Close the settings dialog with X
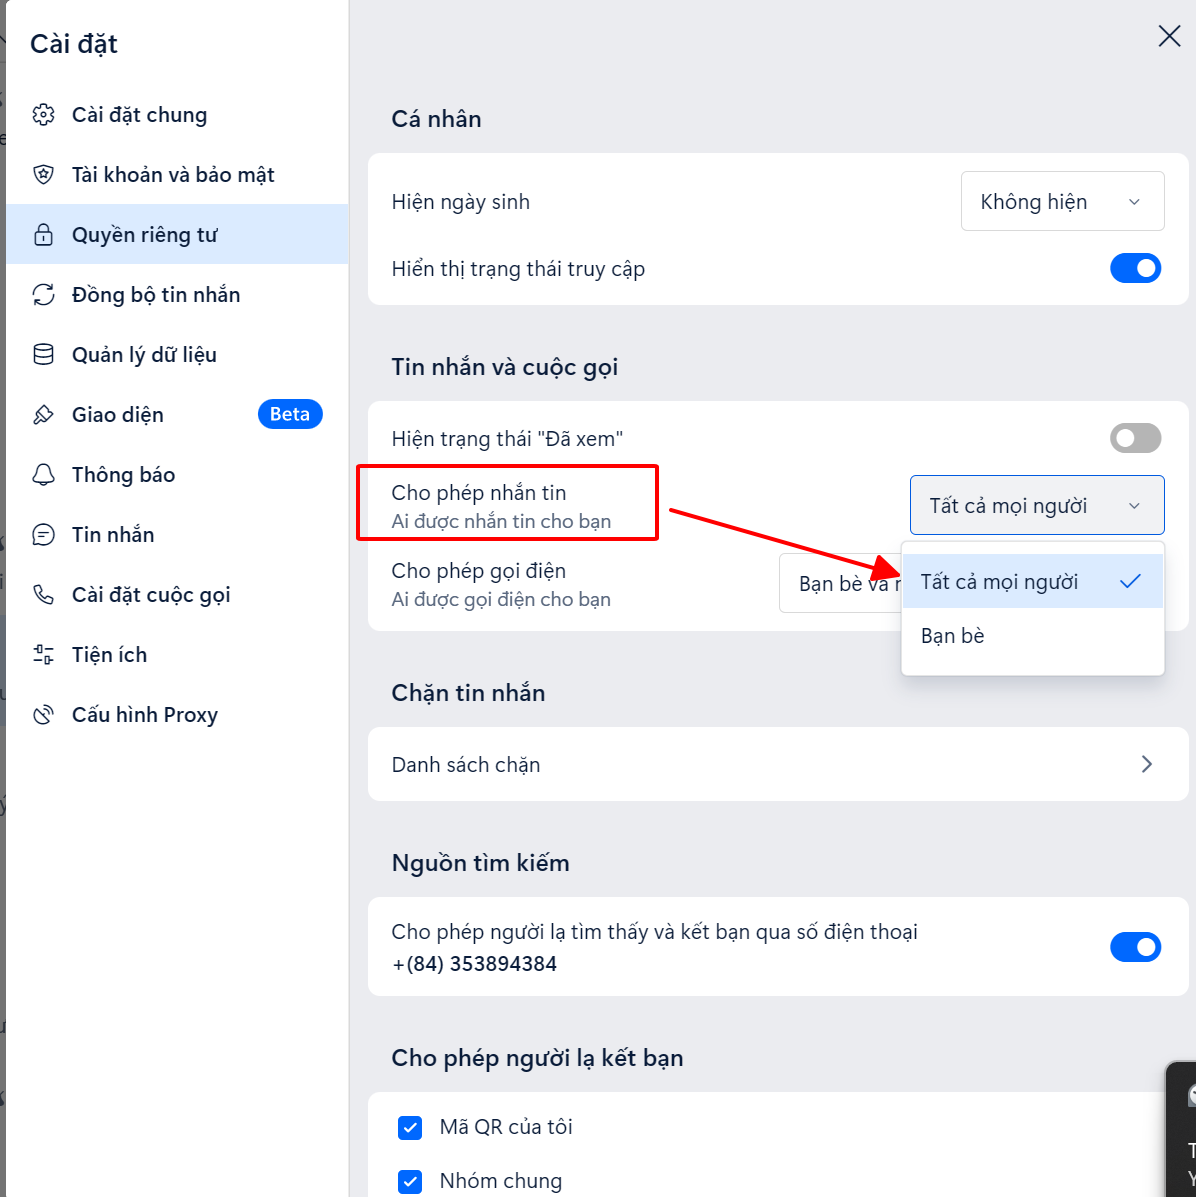Image resolution: width=1196 pixels, height=1197 pixels. (x=1169, y=36)
